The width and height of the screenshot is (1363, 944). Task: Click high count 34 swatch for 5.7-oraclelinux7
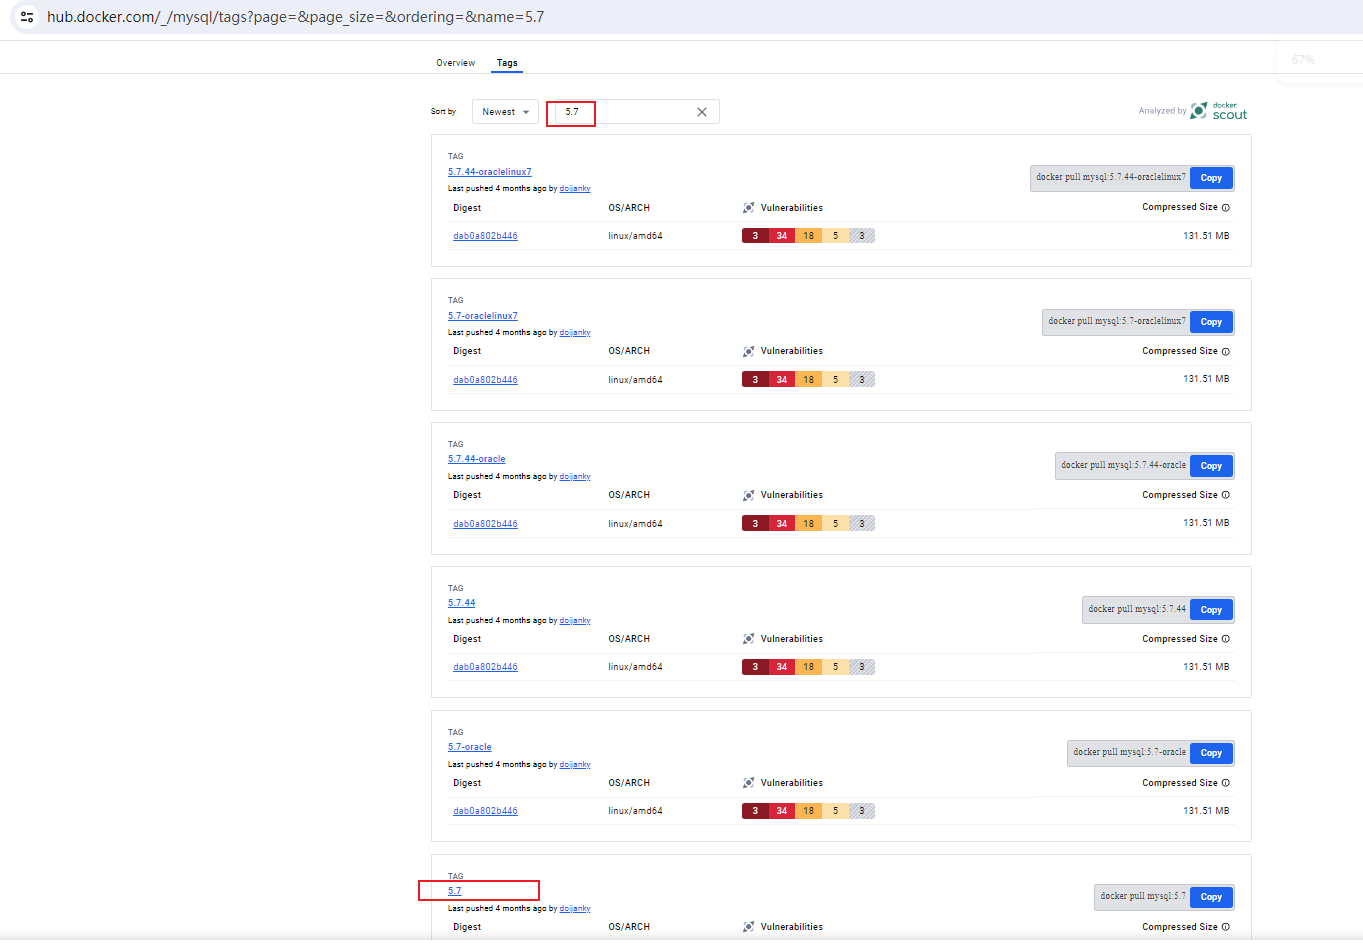tap(782, 380)
